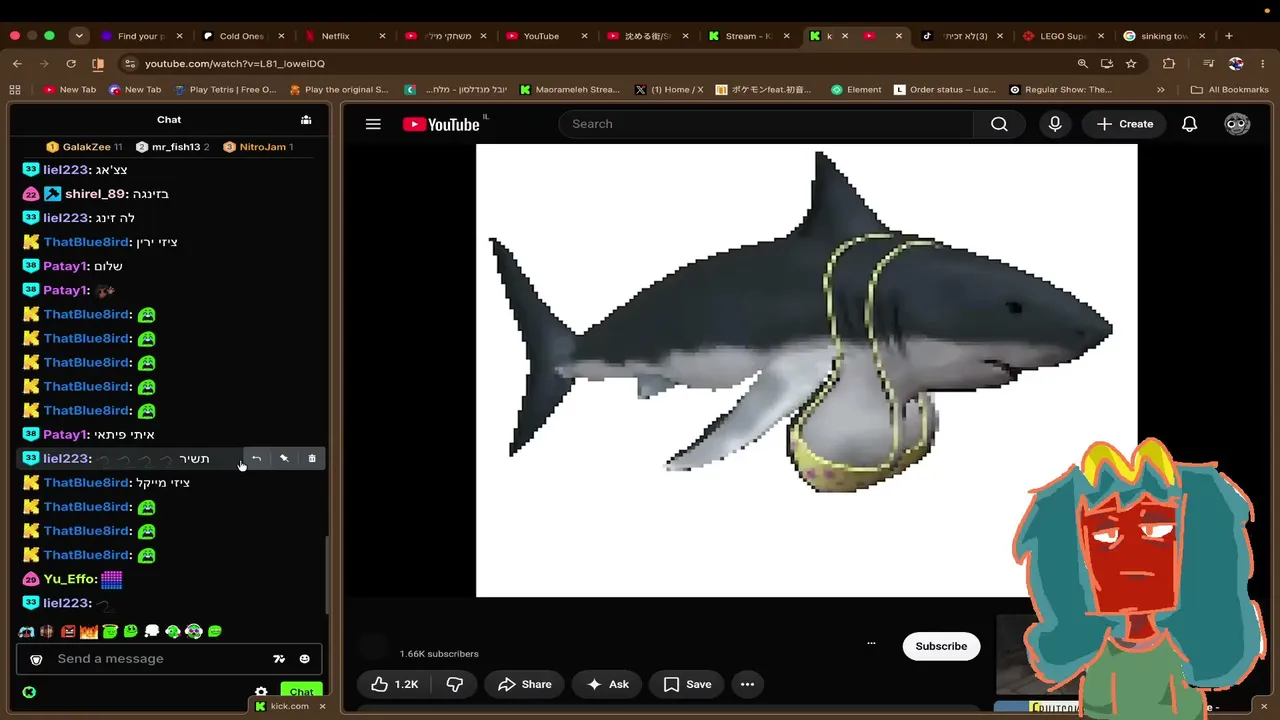
Task: Open the (1) Home / X bookmark
Action: coord(669,89)
